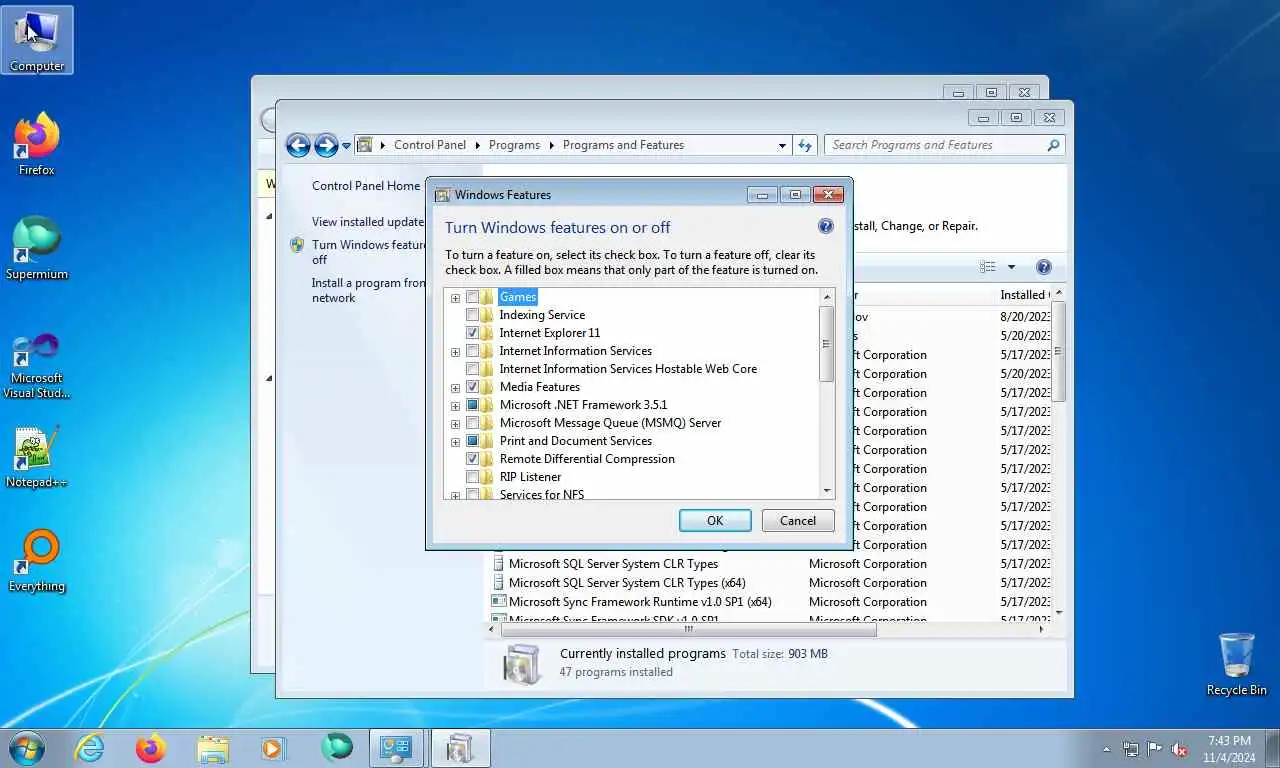Expand Print and Document Services node
1280x768 pixels.
pos(455,442)
